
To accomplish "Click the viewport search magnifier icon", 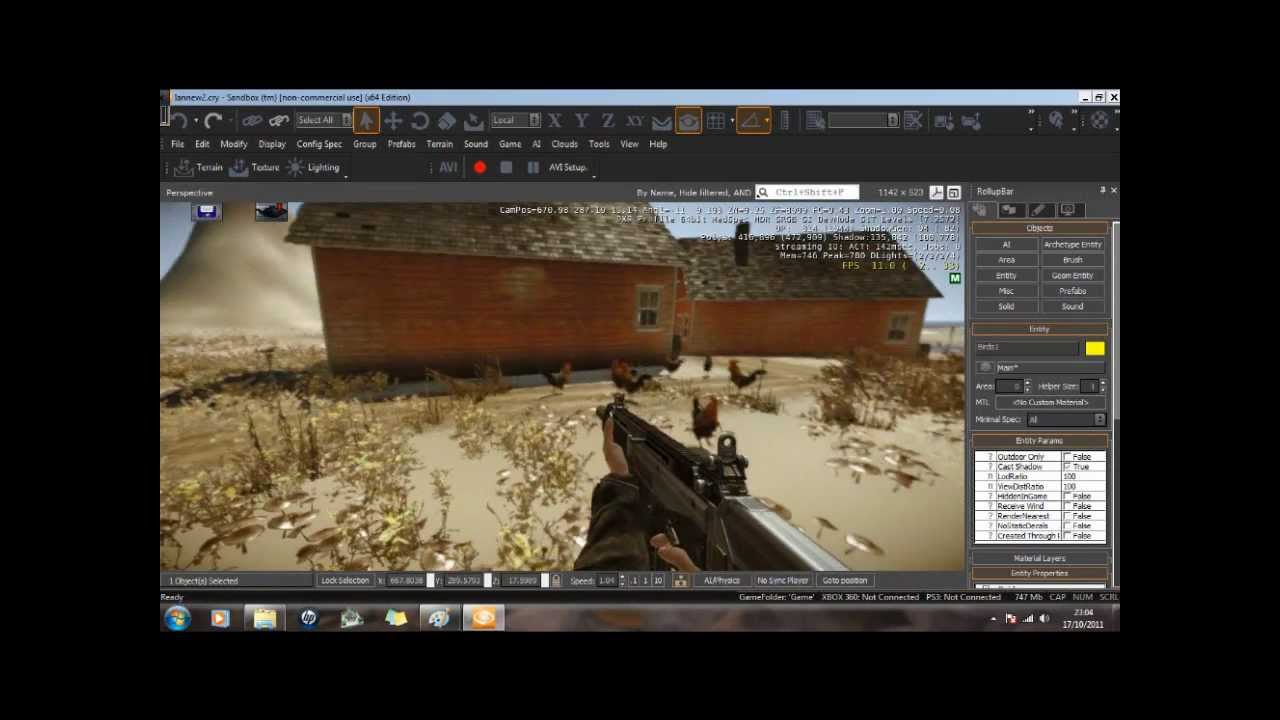I will [x=763, y=192].
